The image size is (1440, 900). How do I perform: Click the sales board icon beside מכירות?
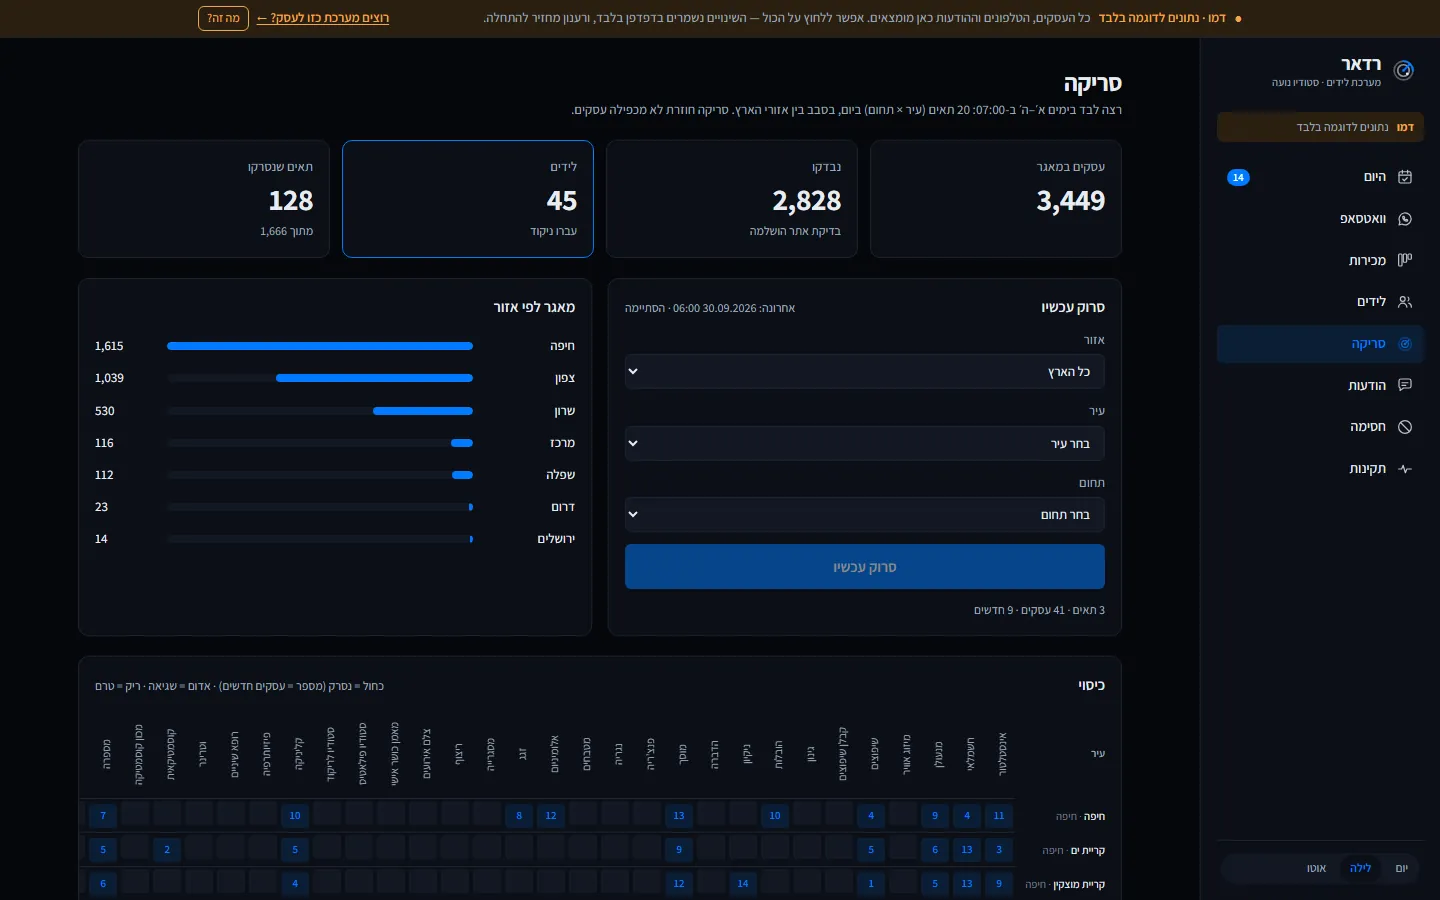[1405, 260]
